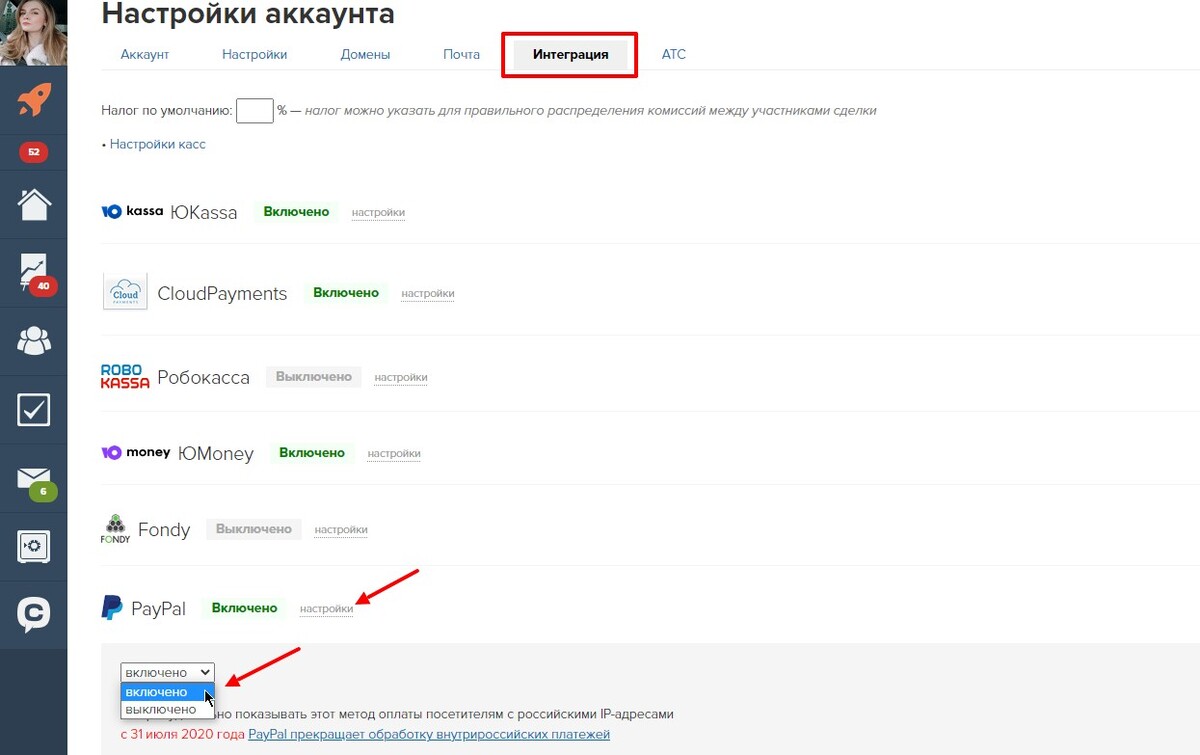Open настройки link for ЮKassa
Screen dimensions: 1200x755
click(378, 212)
